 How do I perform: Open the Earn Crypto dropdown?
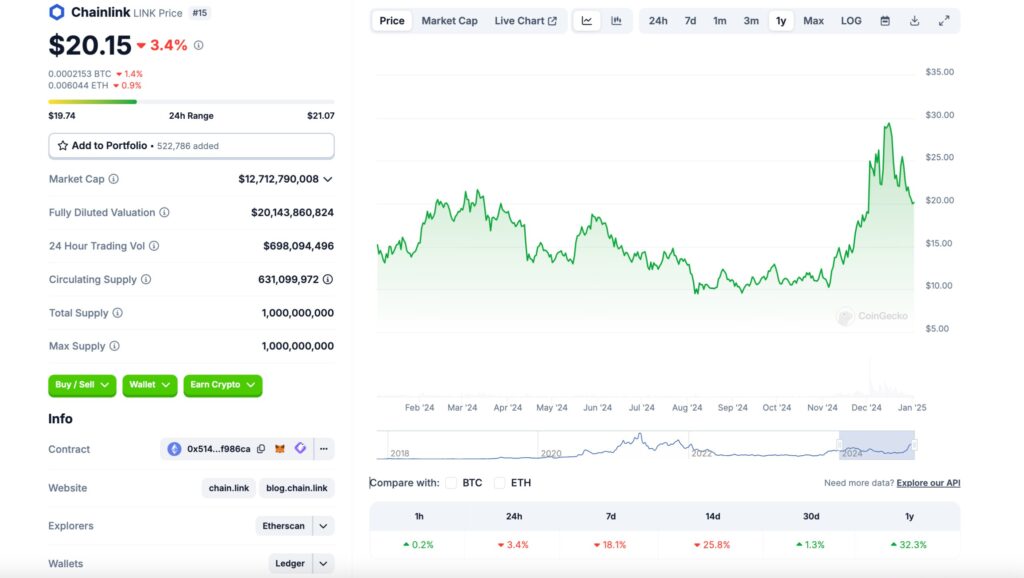223,385
